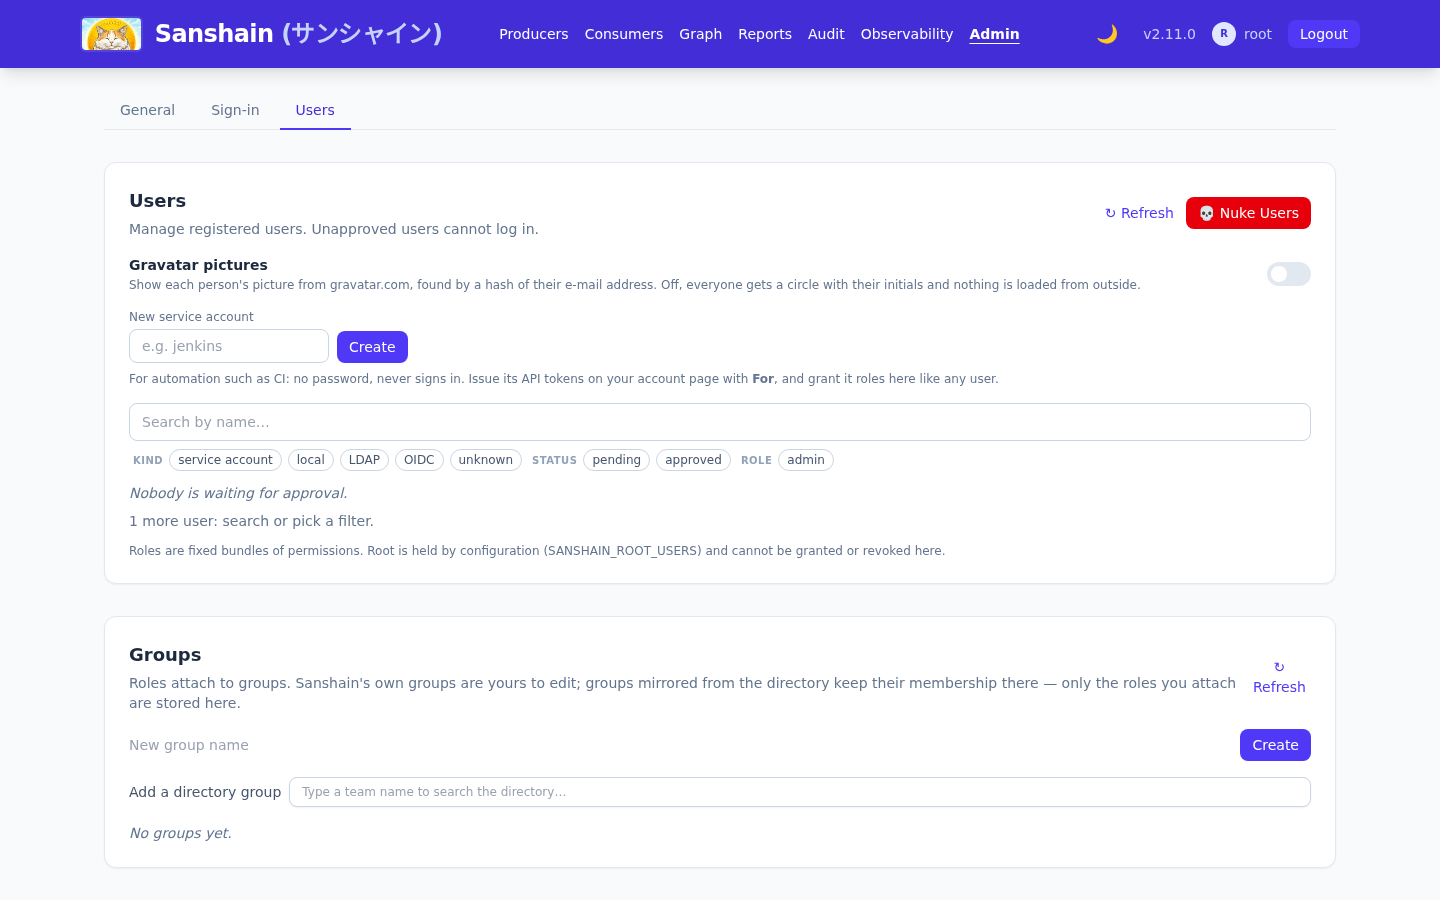
Task: Go to the Graph page
Action: (700, 34)
